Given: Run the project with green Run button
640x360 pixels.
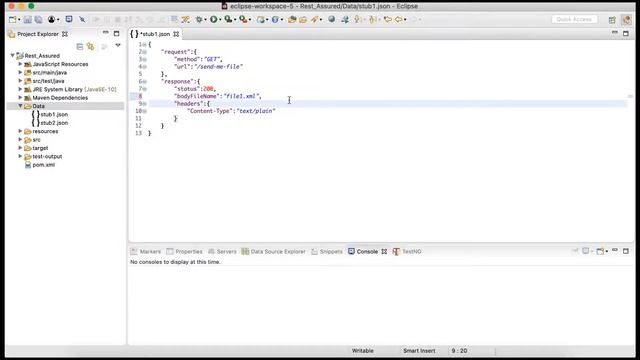Looking at the screenshot, I should tap(213, 19).
